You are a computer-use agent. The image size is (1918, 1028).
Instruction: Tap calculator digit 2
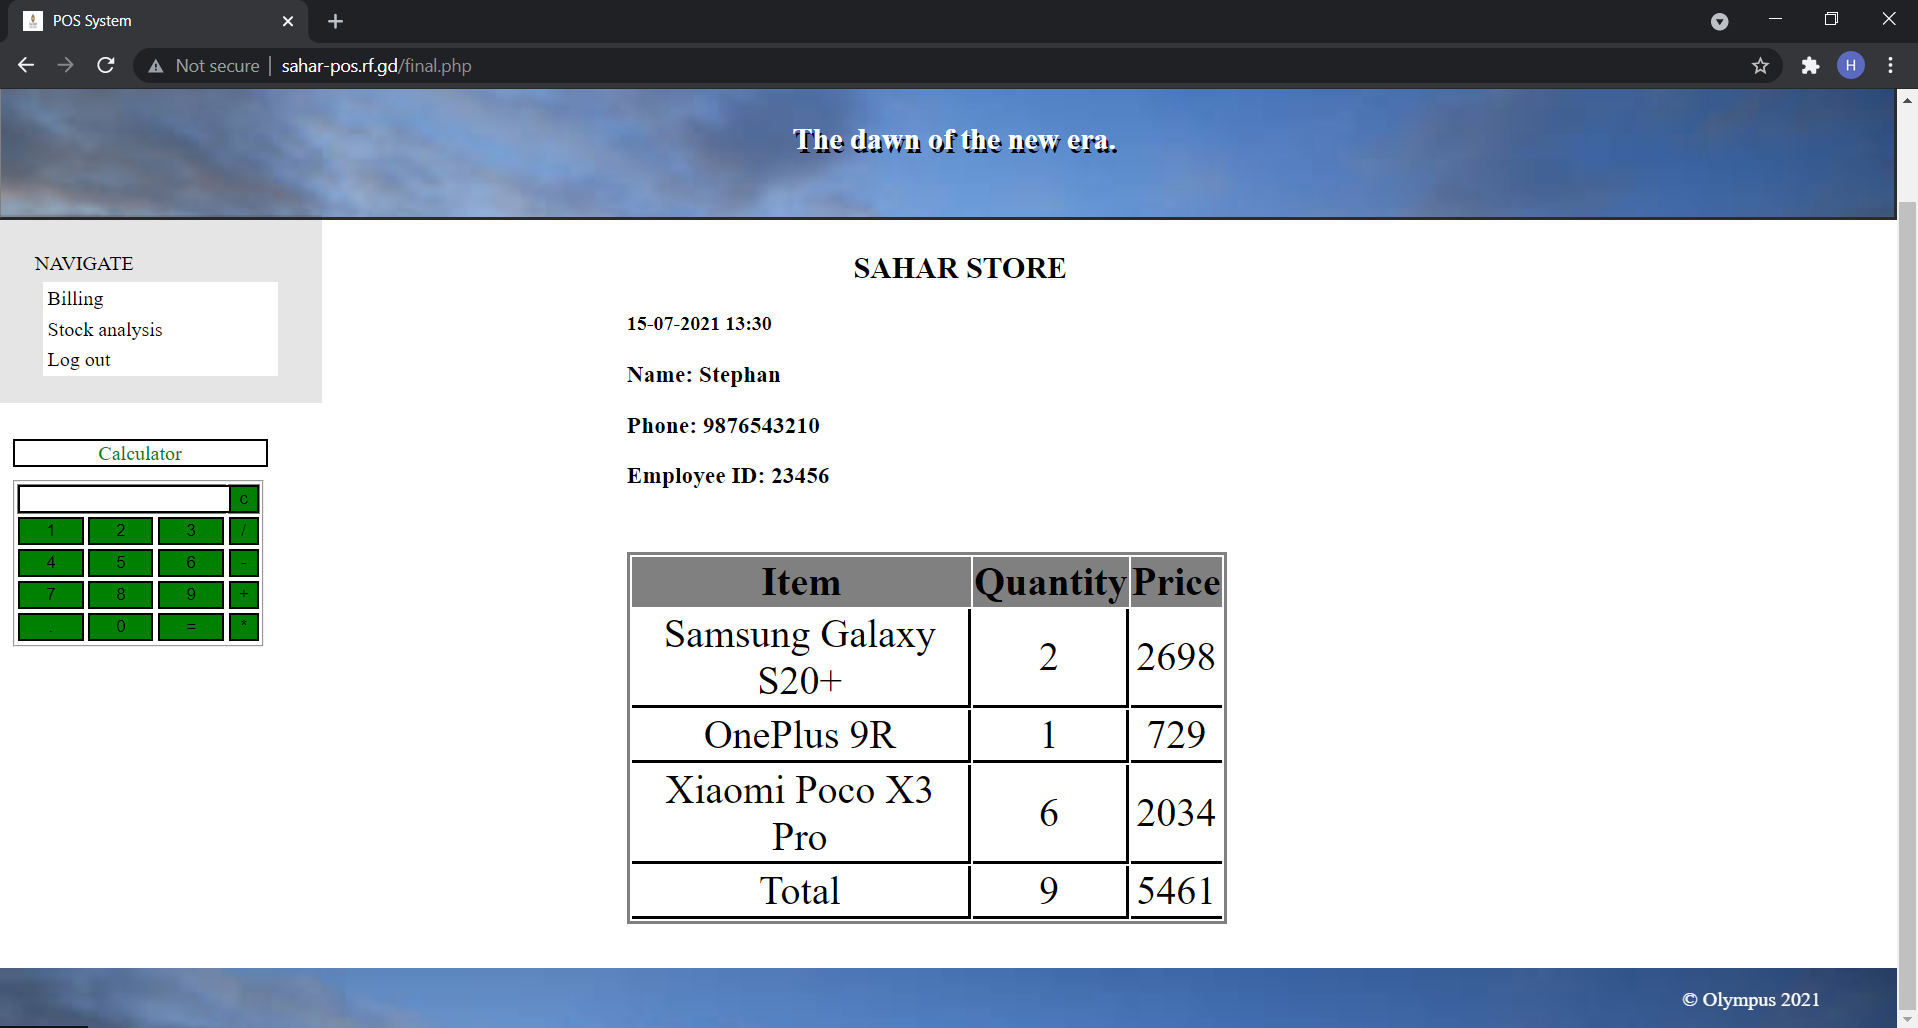click(121, 531)
